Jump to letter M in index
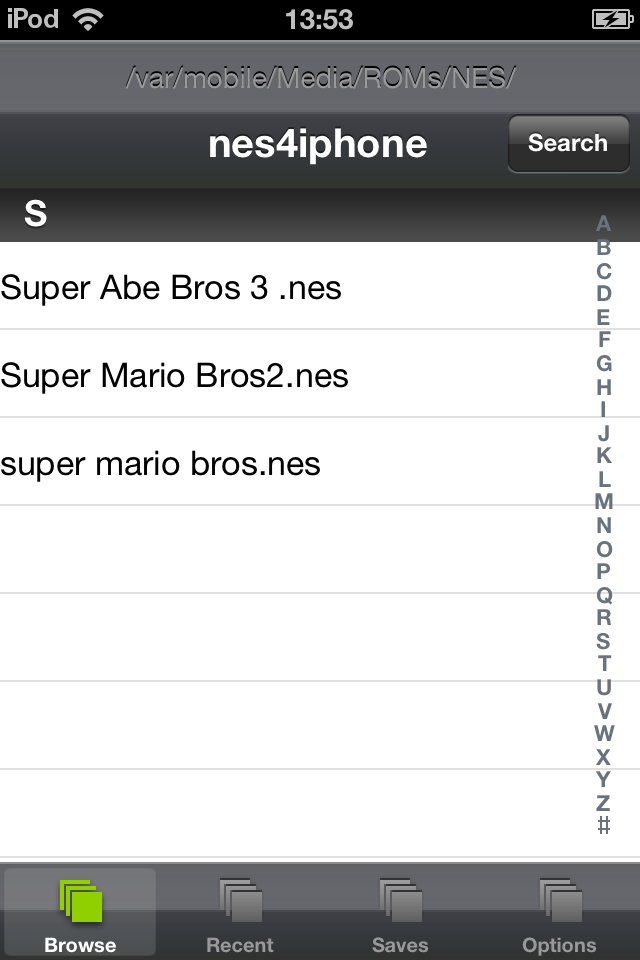Screen dimensions: 640x960 (x=603, y=502)
